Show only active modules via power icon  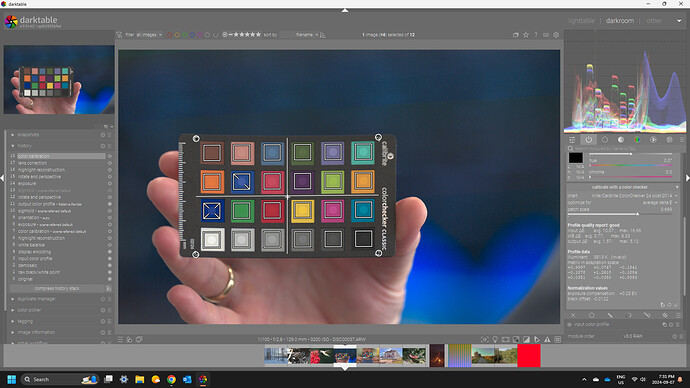[x=589, y=140]
